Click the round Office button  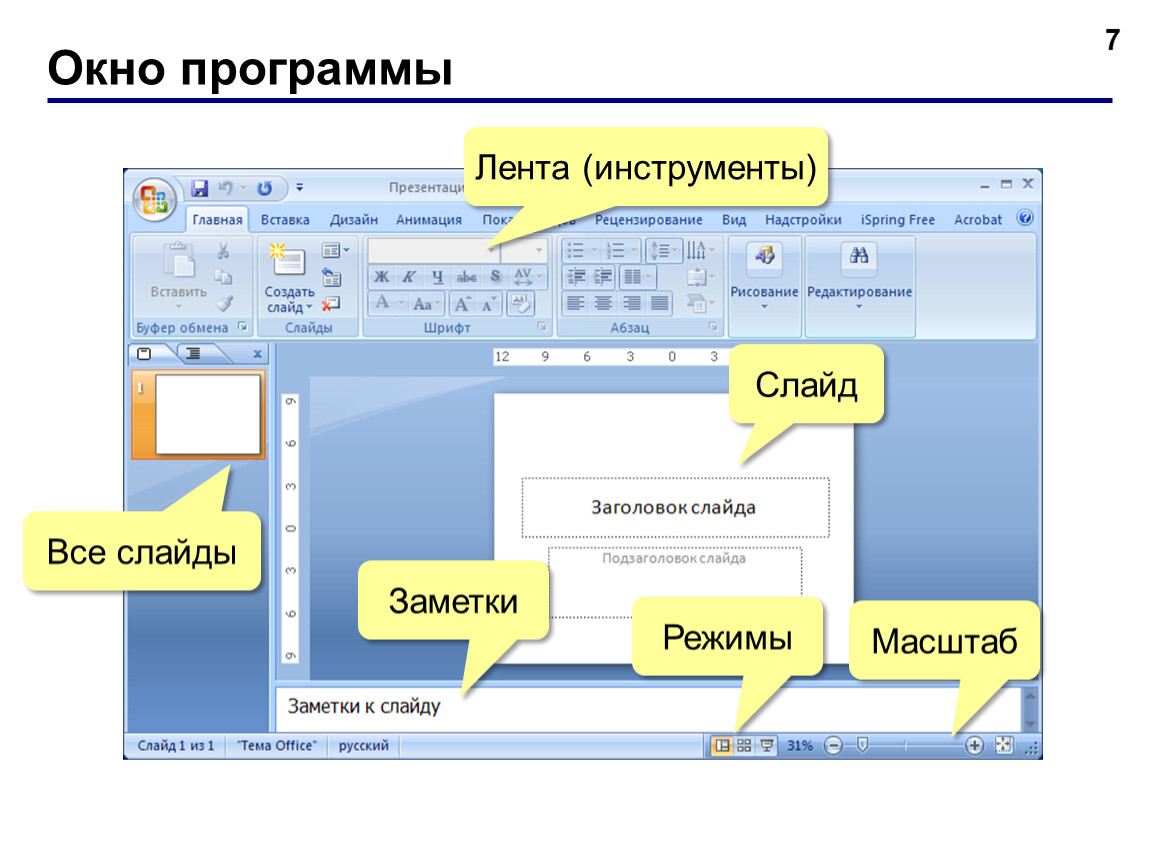(x=154, y=199)
